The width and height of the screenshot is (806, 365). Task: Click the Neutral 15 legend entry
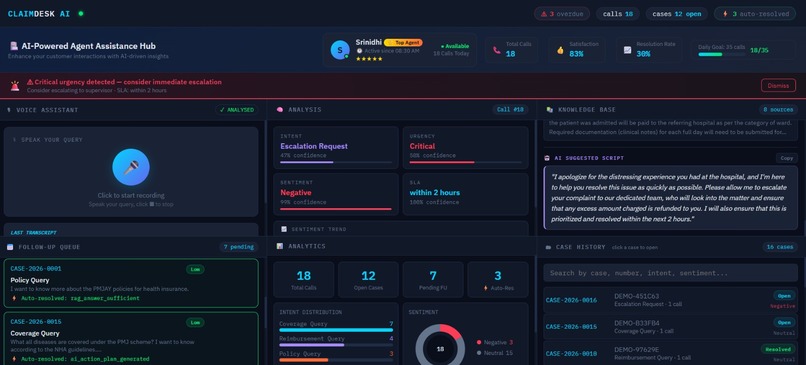coord(495,353)
